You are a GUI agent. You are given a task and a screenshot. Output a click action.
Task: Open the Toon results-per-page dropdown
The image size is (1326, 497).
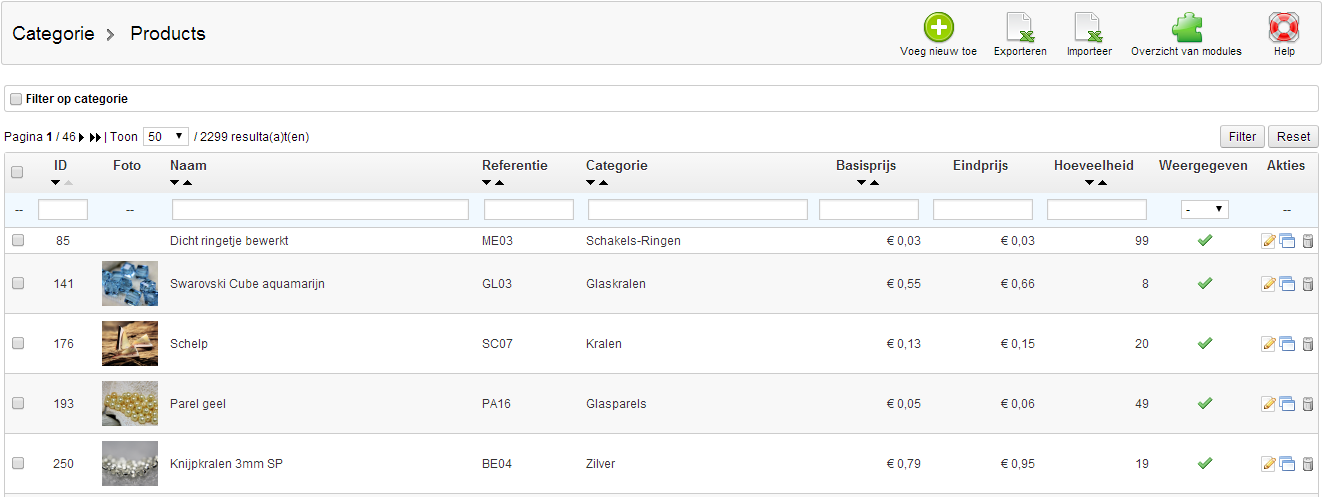(x=166, y=136)
